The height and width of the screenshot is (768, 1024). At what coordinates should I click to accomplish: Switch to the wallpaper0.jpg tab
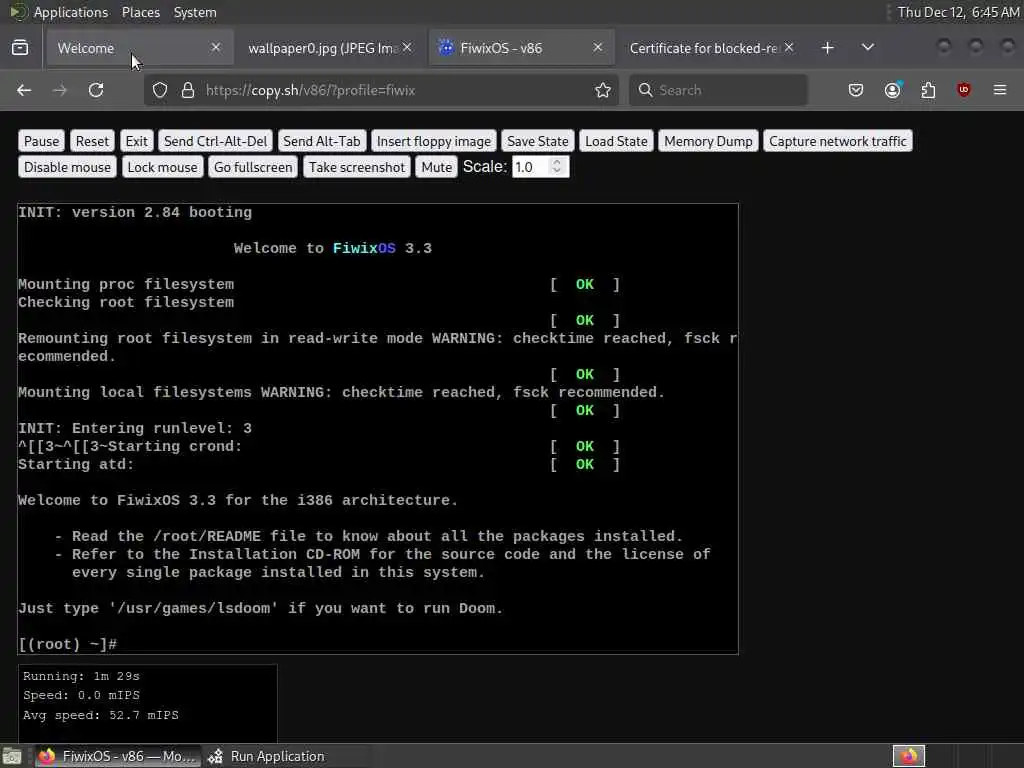330,48
